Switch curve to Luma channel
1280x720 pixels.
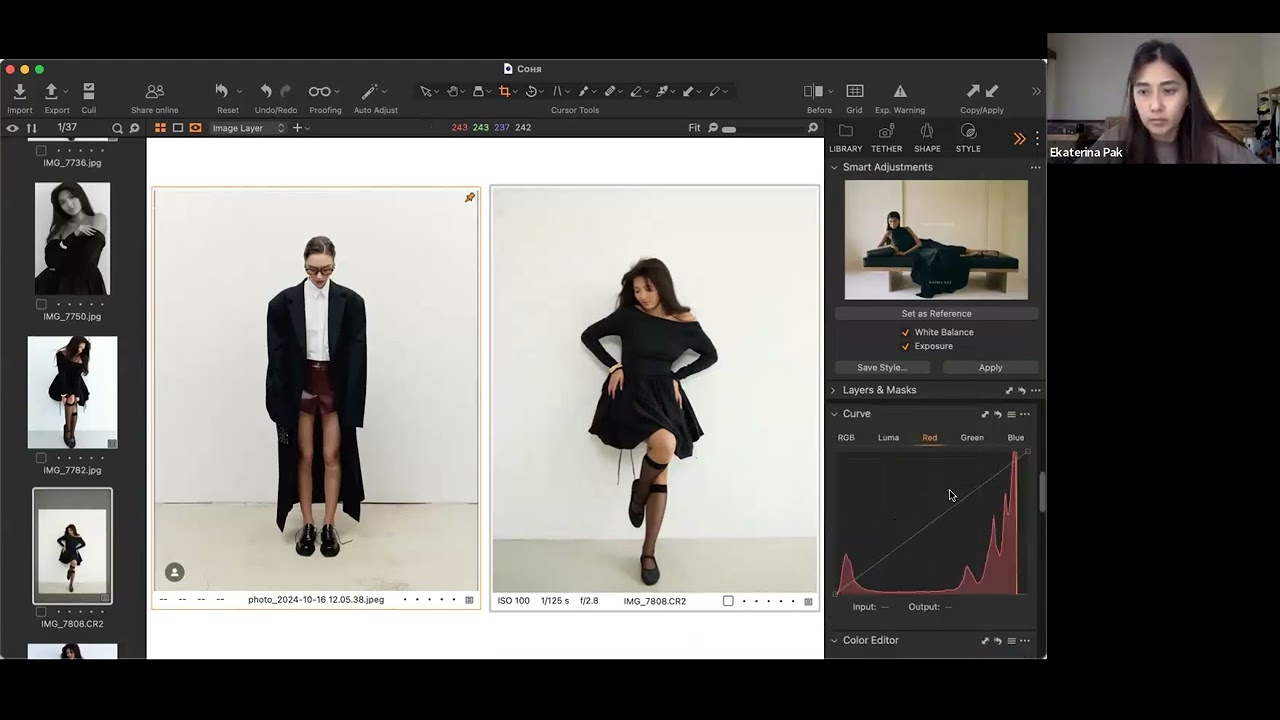[888, 437]
